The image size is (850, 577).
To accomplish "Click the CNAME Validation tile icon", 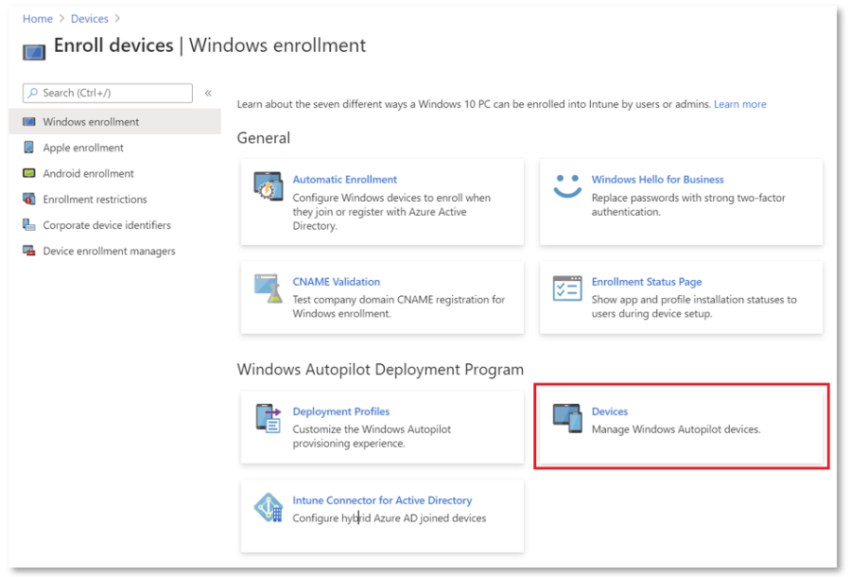I will pyautogui.click(x=267, y=288).
